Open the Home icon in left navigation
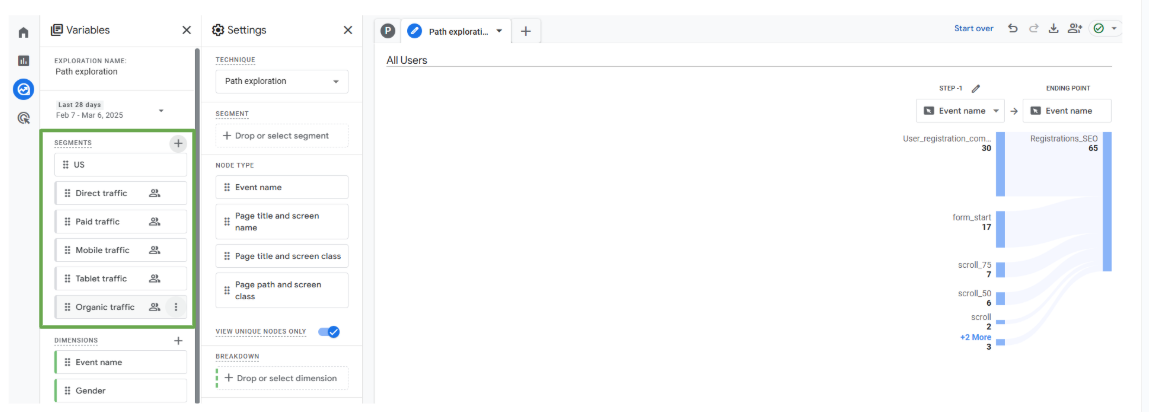 pyautogui.click(x=23, y=33)
